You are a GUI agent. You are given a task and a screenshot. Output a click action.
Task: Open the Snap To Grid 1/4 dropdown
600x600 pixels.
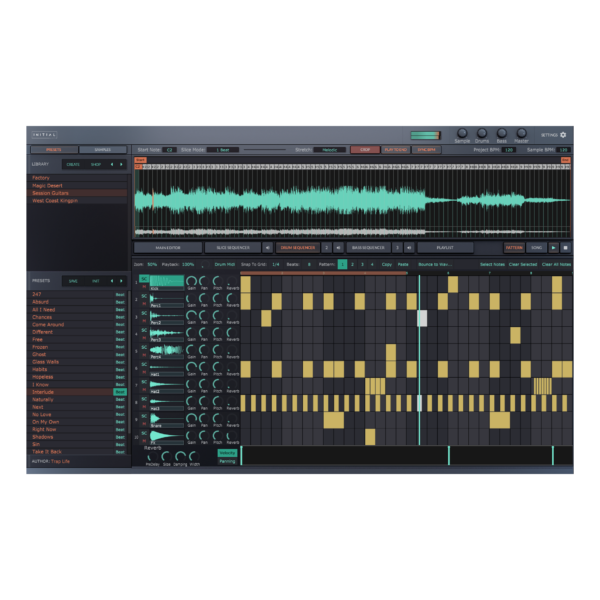(x=276, y=264)
